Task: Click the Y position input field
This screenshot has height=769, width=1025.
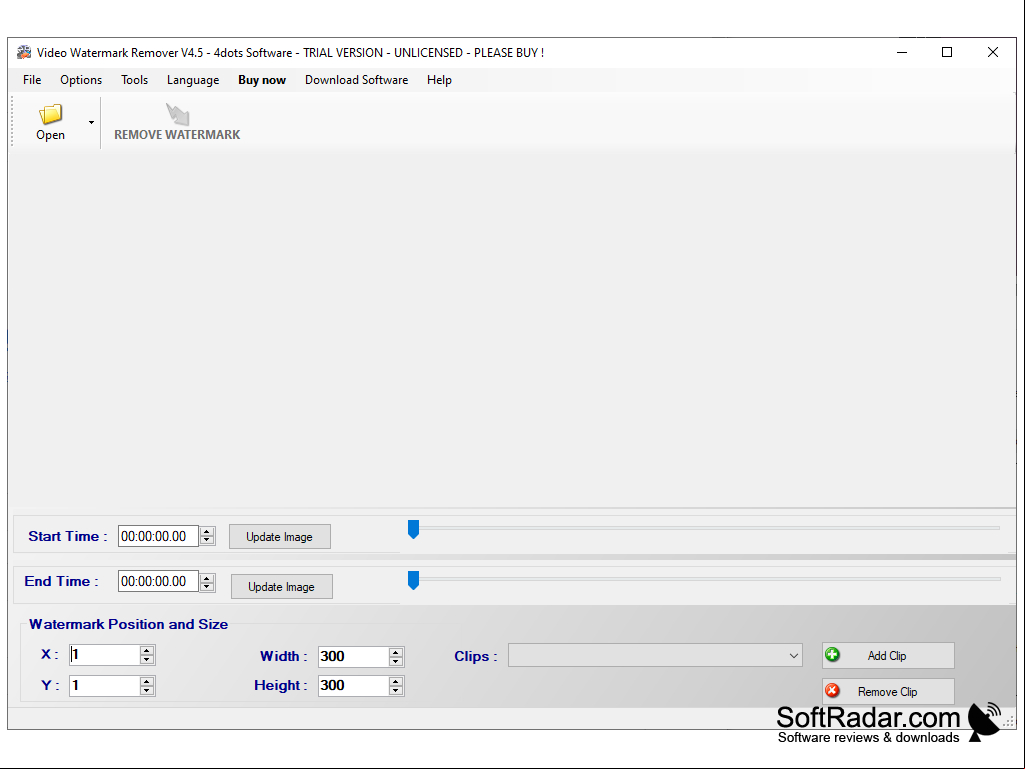Action: point(105,685)
